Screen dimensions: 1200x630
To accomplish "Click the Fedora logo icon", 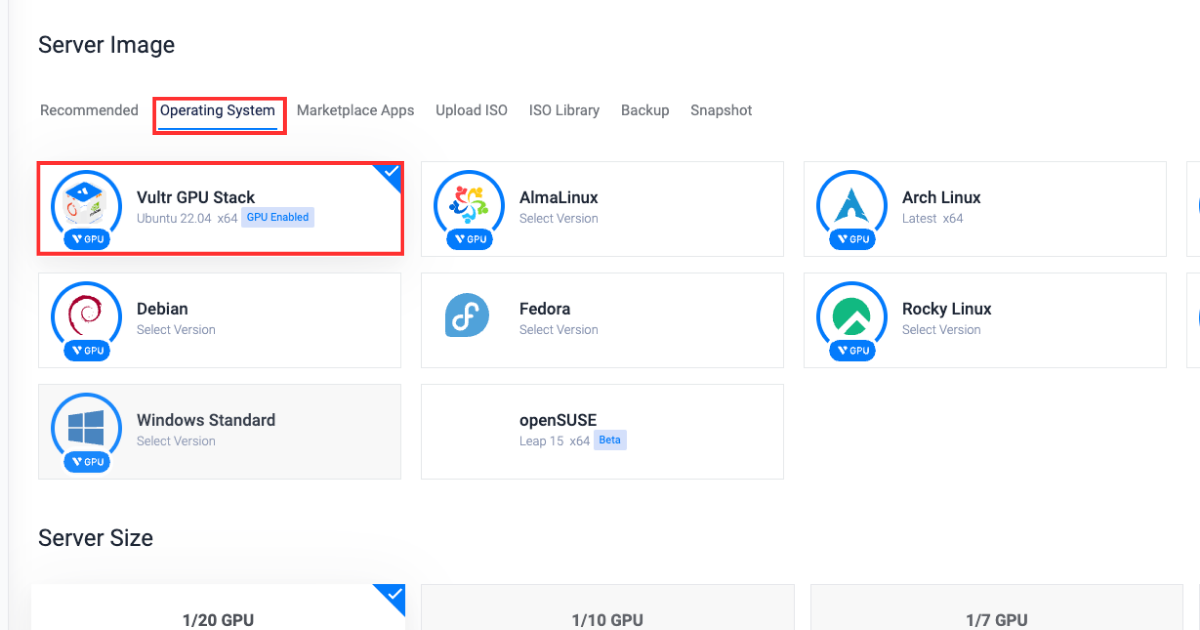I will (468, 316).
